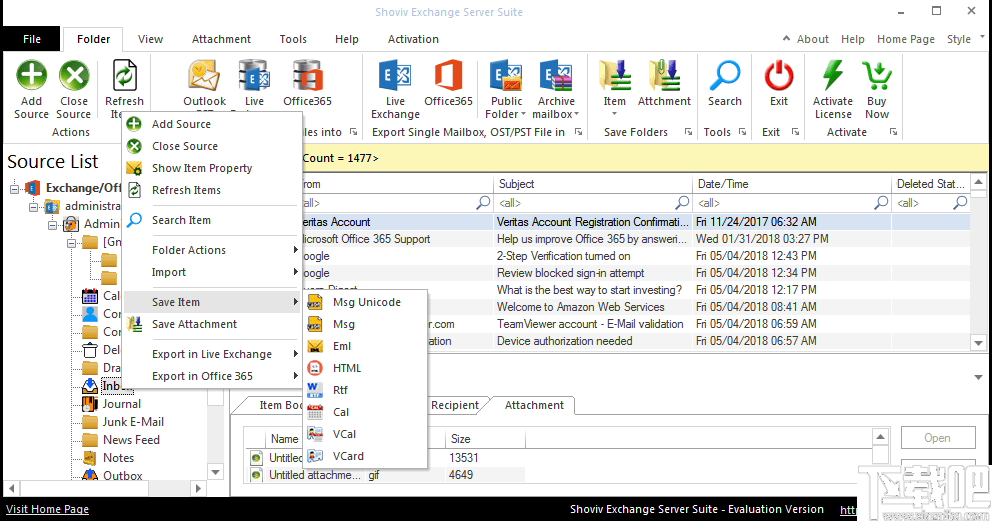Choose Msg Unicode save format
The height and width of the screenshot is (521, 993).
365,302
